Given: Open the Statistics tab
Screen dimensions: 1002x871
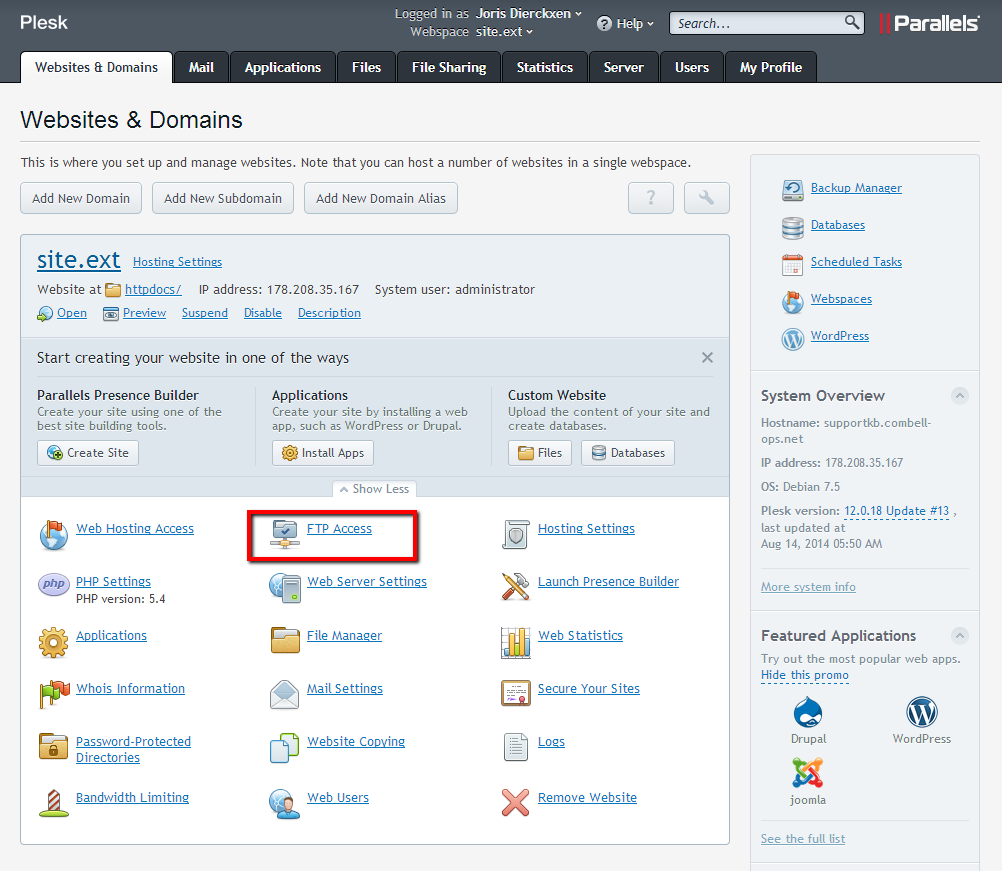Looking at the screenshot, I should 545,67.
